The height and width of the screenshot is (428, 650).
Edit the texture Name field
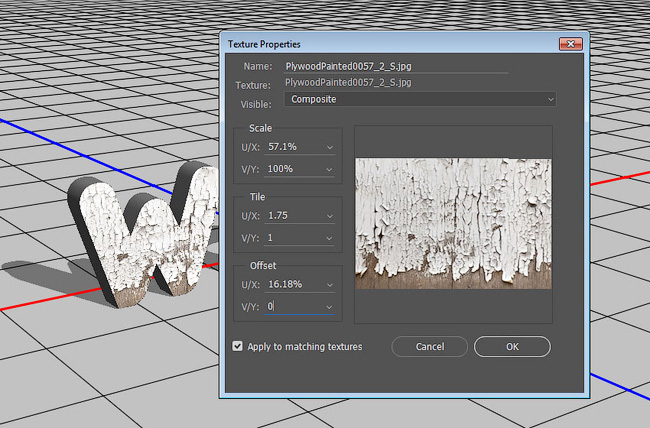[x=396, y=66]
